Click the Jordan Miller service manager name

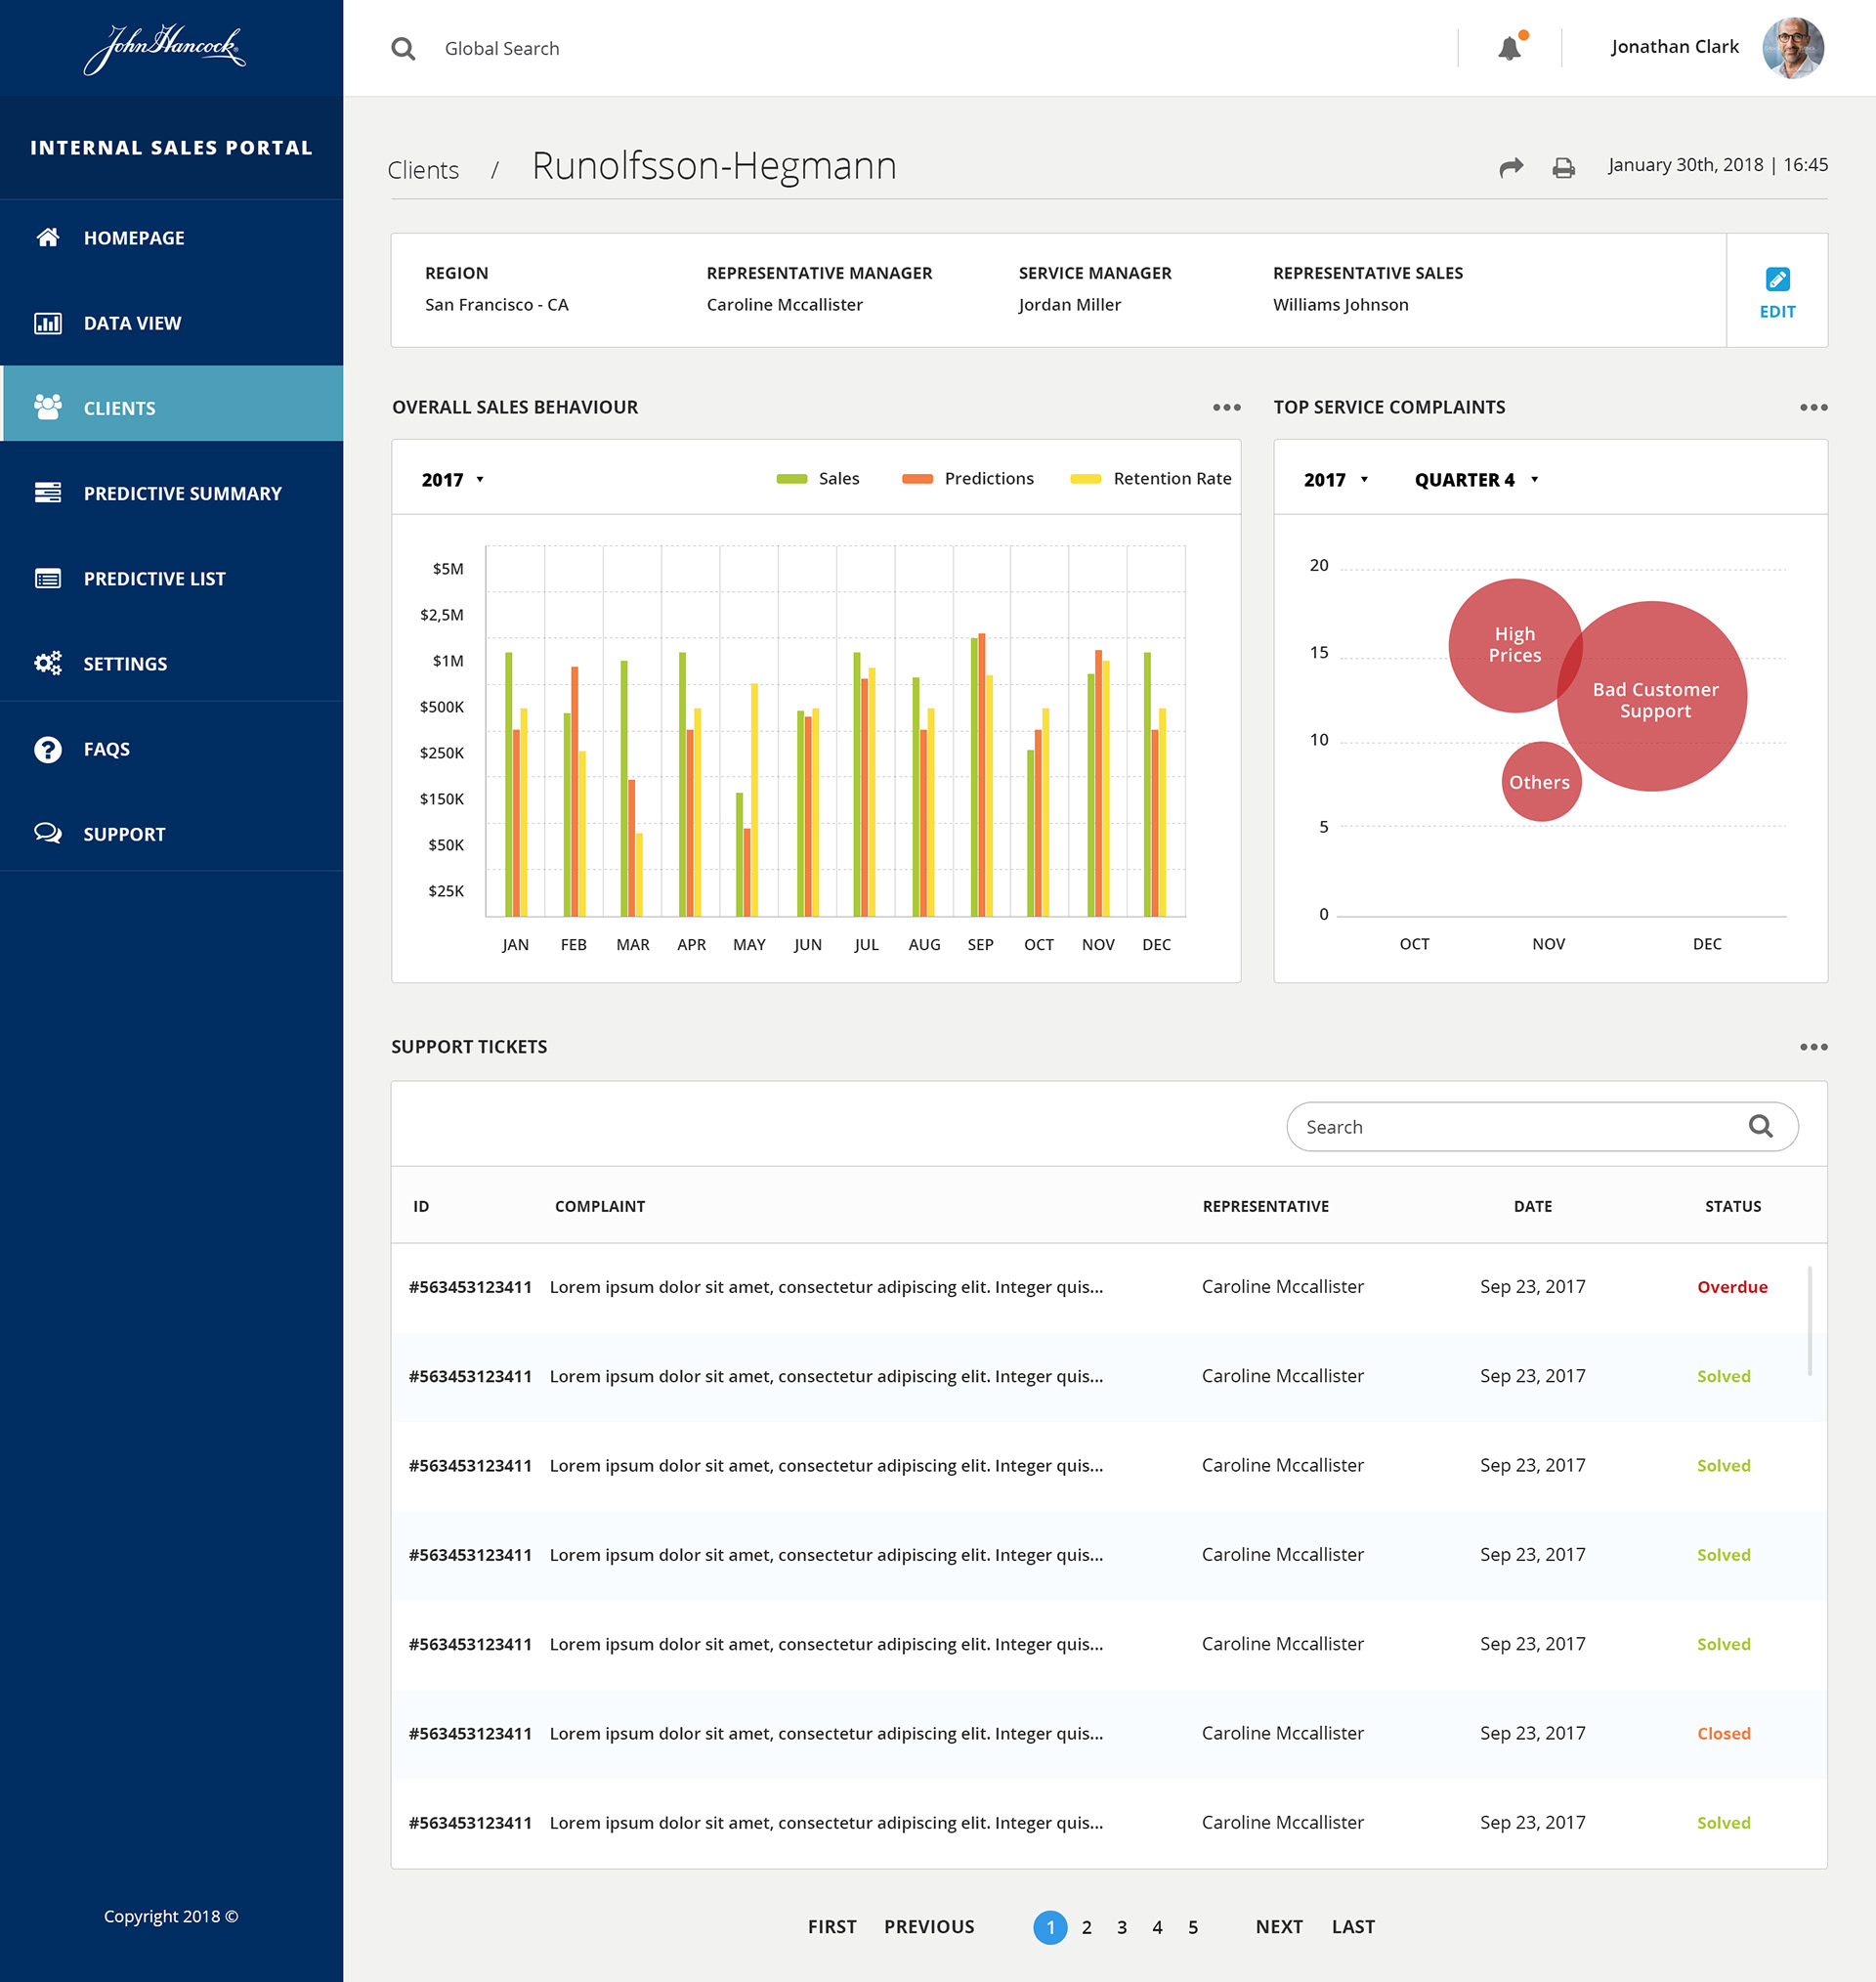pyautogui.click(x=1069, y=305)
